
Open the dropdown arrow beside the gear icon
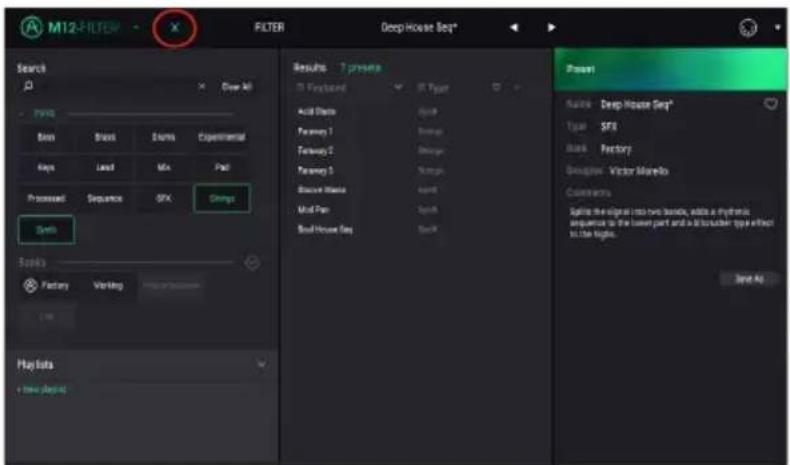(777, 27)
